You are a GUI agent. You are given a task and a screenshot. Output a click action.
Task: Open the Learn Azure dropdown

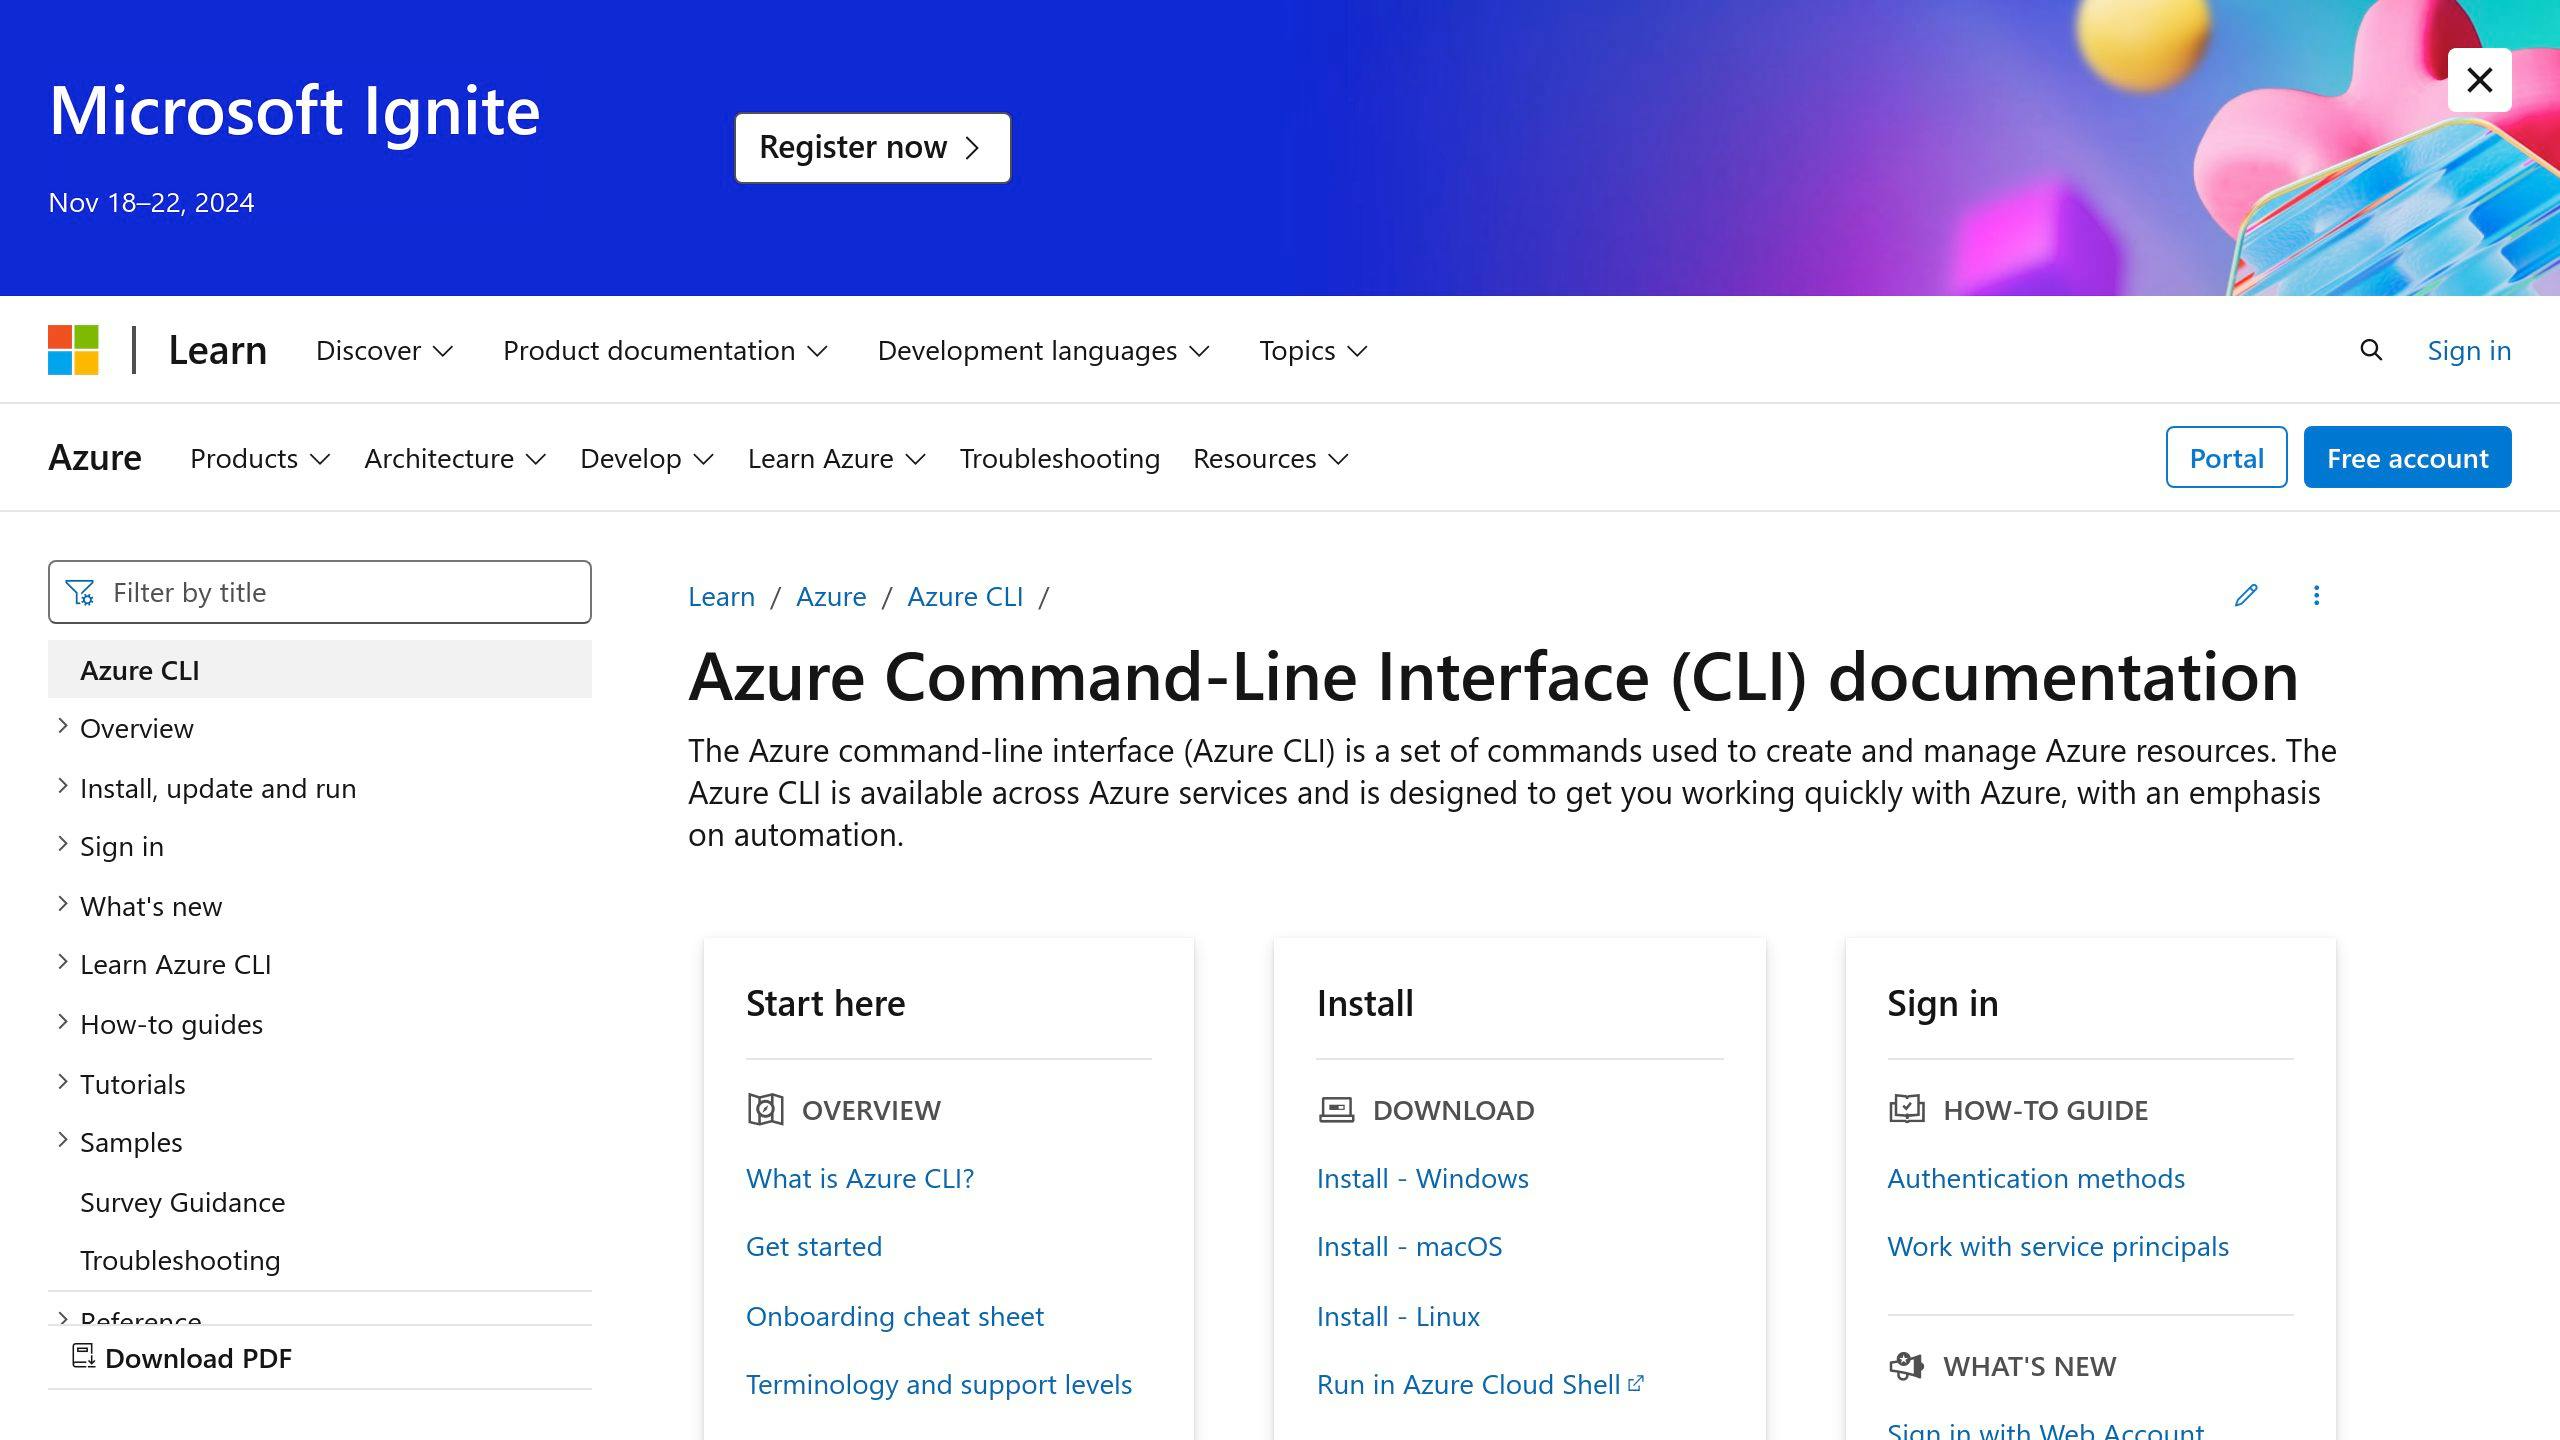point(837,458)
